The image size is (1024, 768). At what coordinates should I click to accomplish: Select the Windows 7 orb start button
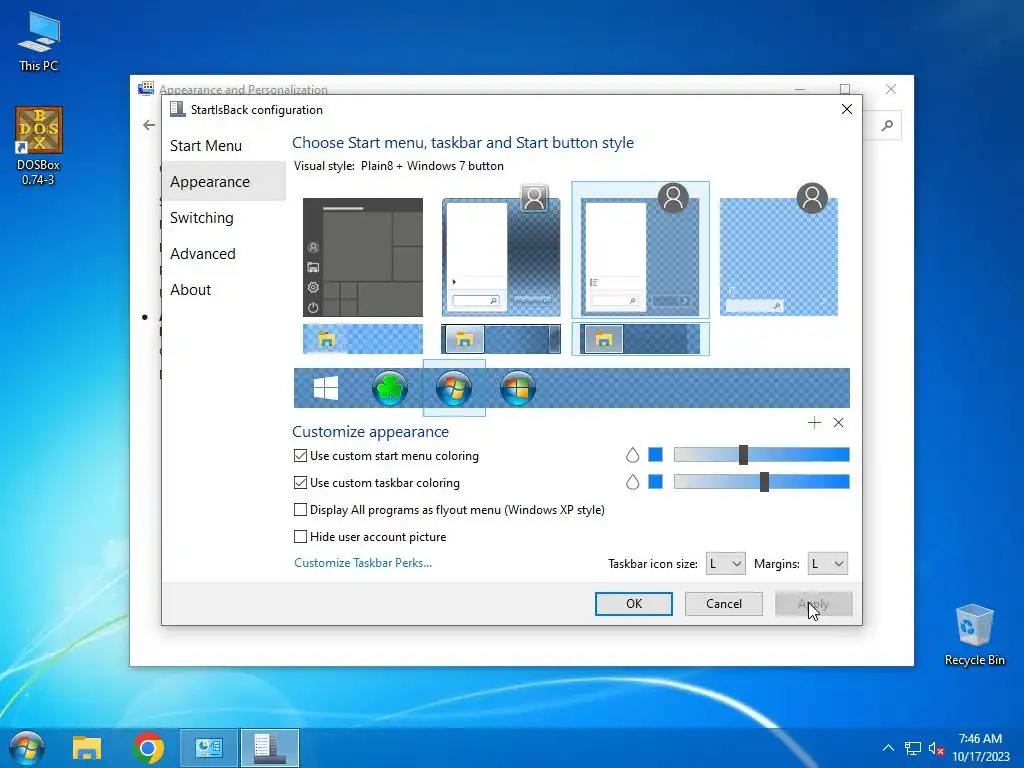click(454, 388)
